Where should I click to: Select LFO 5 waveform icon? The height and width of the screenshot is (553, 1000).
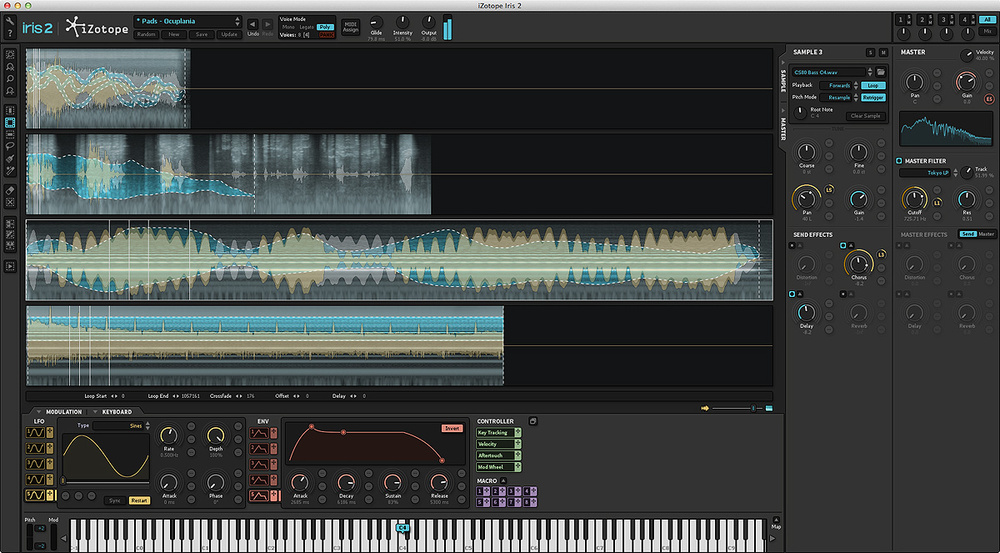[x=35, y=495]
